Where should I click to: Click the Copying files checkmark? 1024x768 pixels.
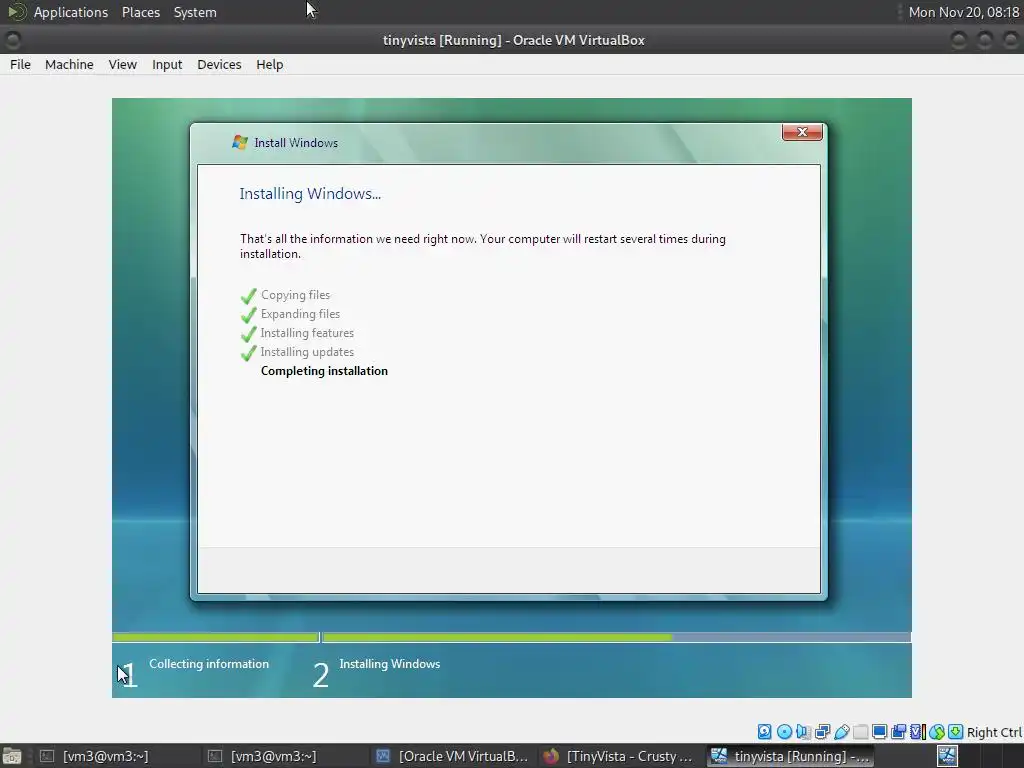[248, 296]
